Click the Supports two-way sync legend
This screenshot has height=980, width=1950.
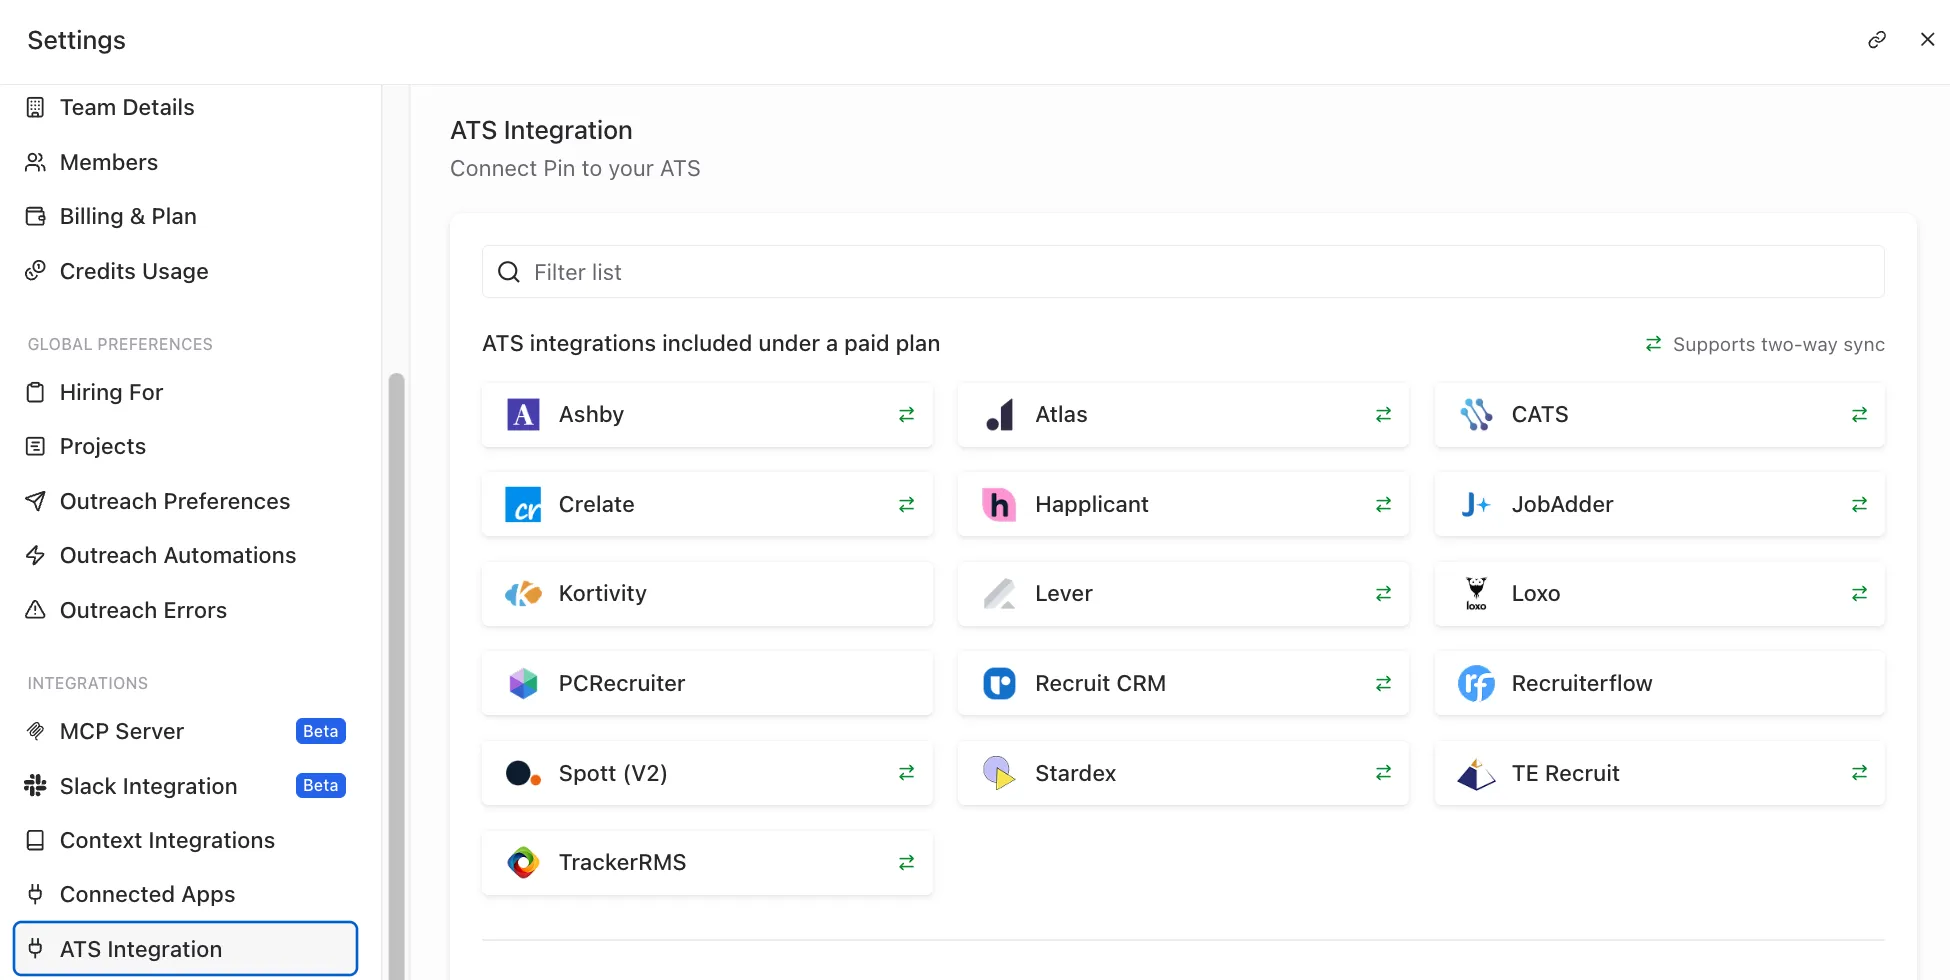click(x=1765, y=344)
